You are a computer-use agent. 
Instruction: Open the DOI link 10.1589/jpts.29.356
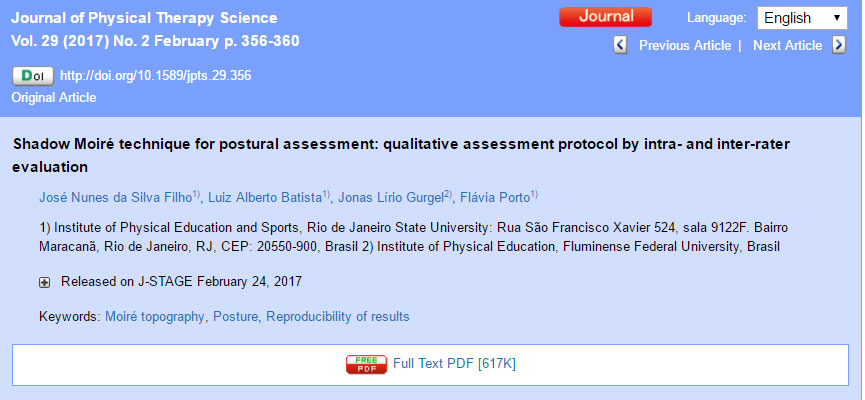[156, 75]
